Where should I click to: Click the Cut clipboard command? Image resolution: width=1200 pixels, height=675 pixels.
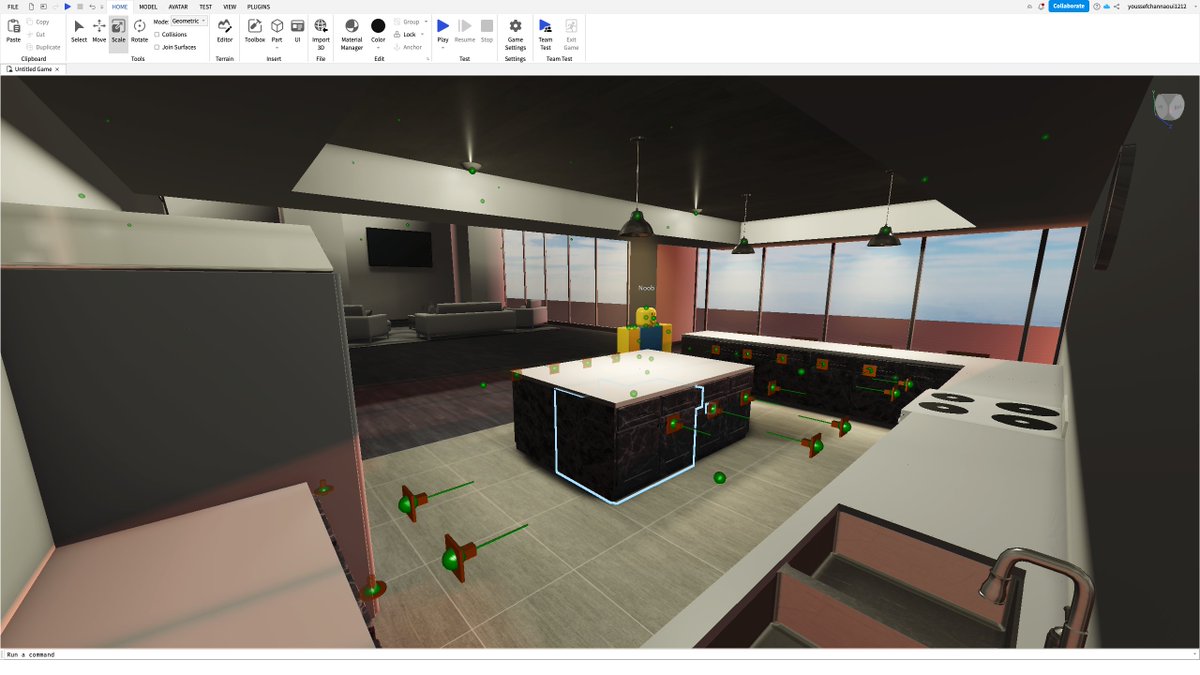click(x=36, y=34)
